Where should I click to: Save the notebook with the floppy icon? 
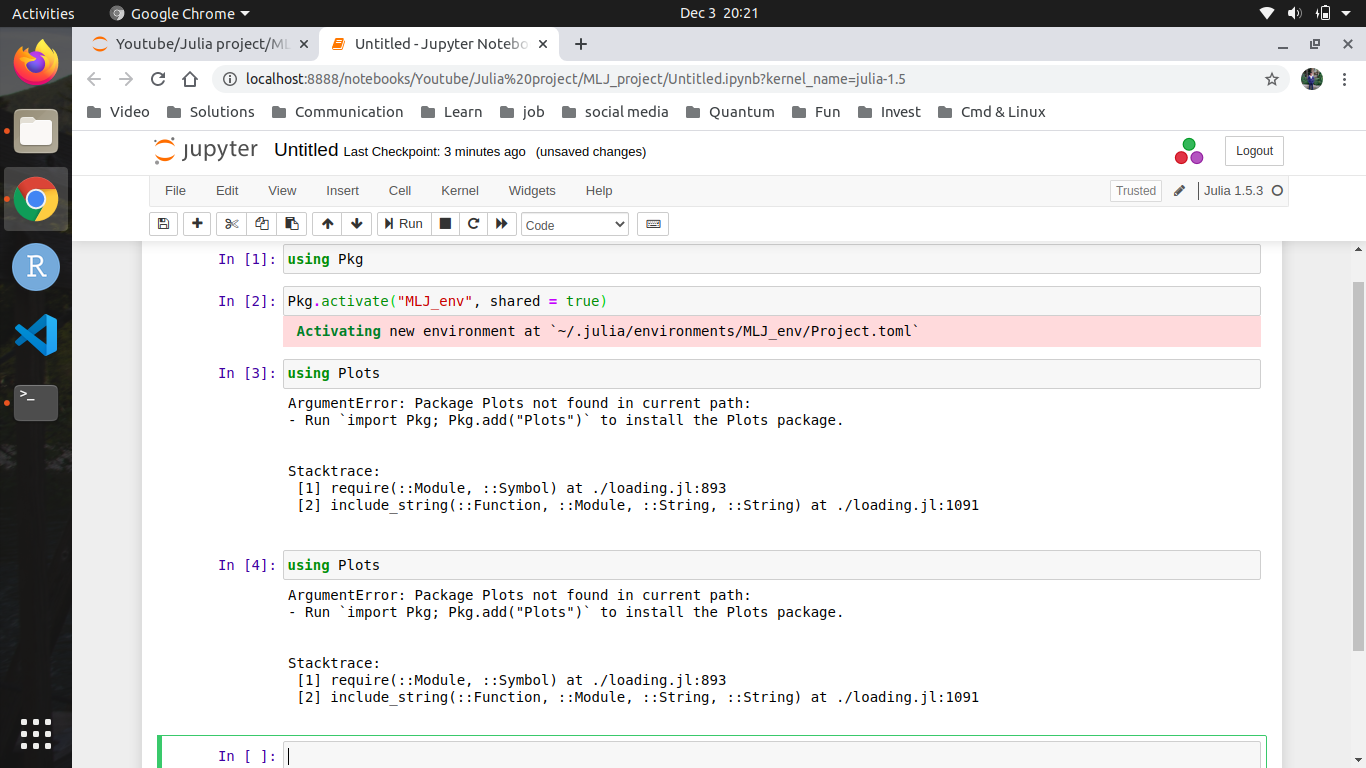pos(163,224)
